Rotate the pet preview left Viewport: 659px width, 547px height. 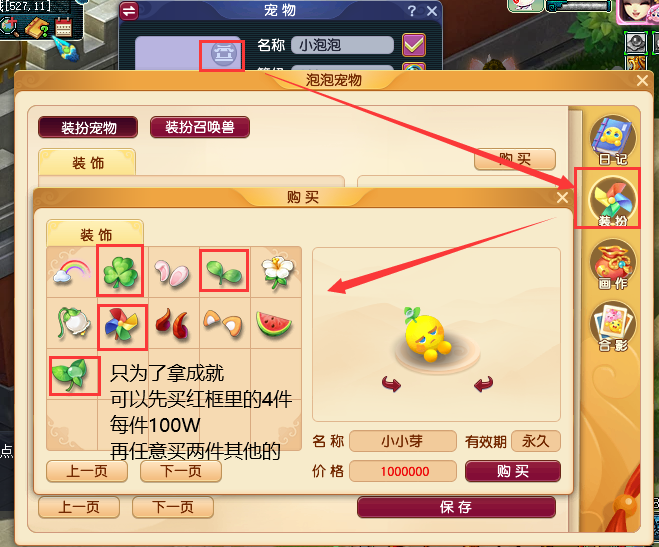point(391,384)
